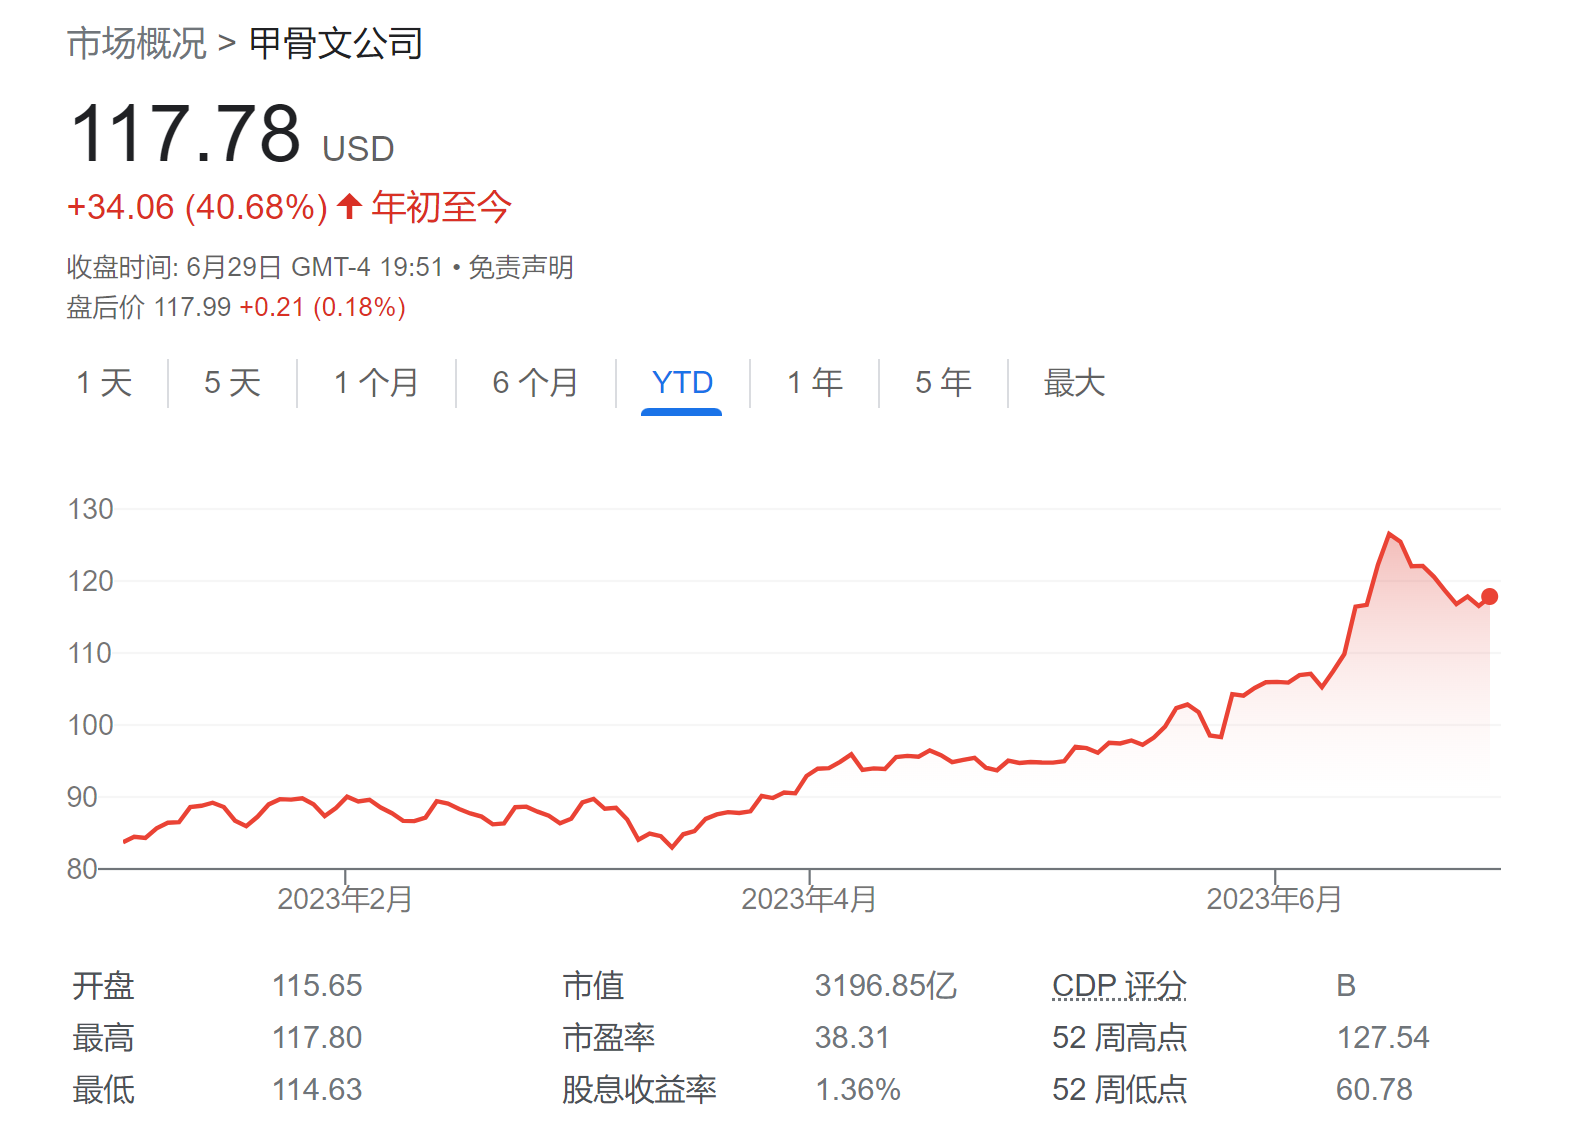Click the red endpoint dot on chart
This screenshot has width=1576, height=1133.
click(1489, 596)
